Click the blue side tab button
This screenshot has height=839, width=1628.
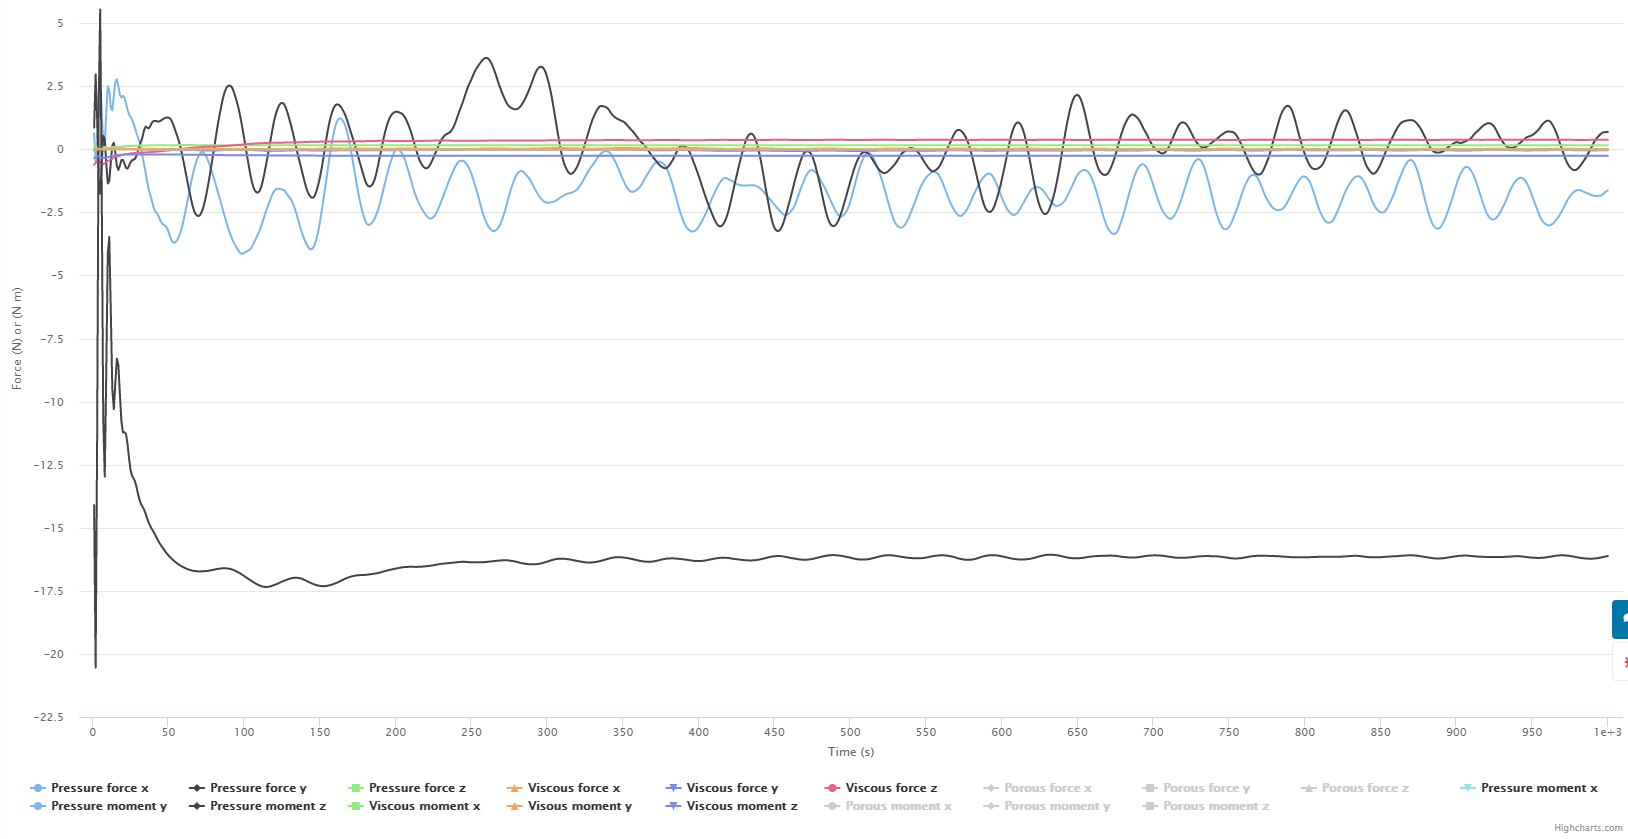(1620, 619)
